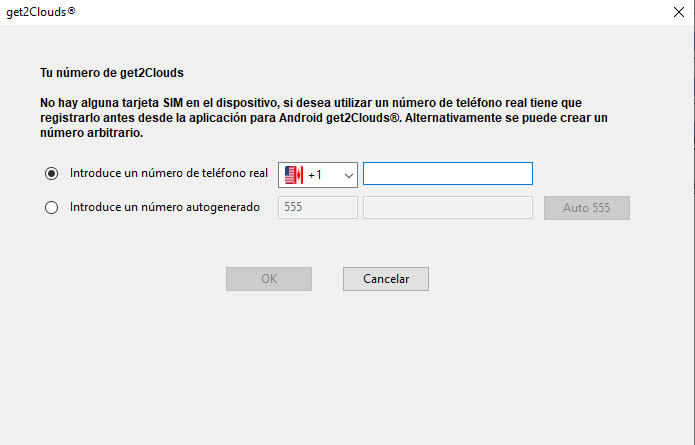This screenshot has width=695, height=445.
Task: Open the +1 country code dropdown
Action: [318, 175]
